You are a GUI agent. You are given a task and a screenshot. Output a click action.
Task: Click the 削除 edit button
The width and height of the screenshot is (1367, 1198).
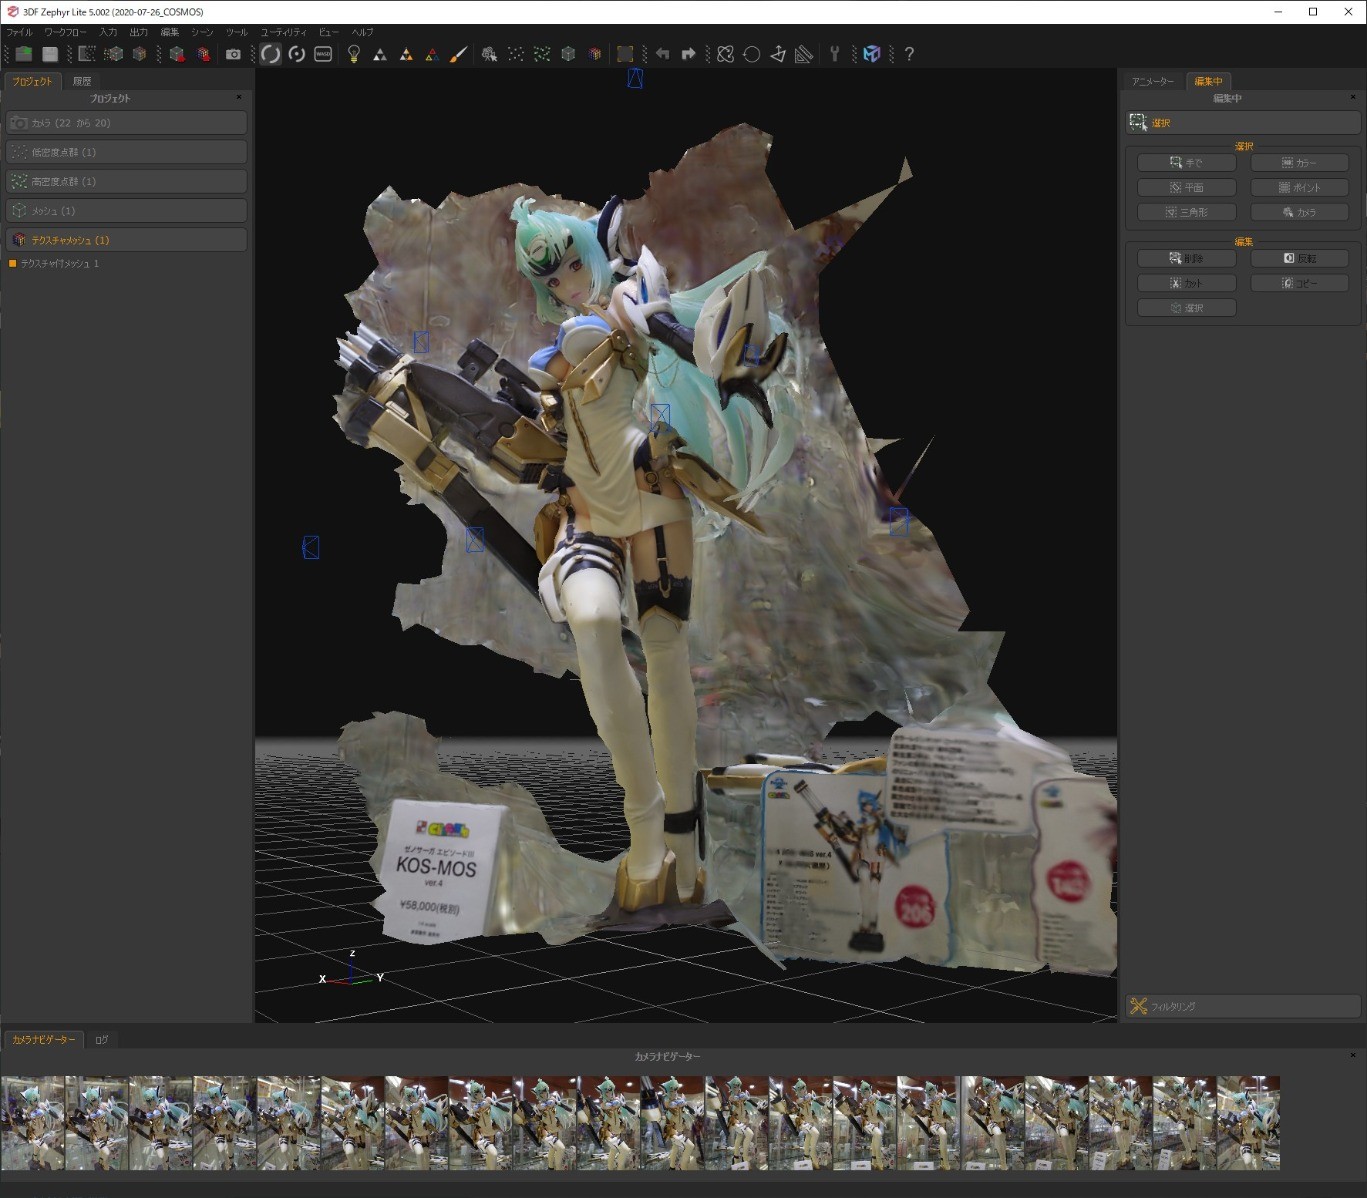(x=1186, y=258)
